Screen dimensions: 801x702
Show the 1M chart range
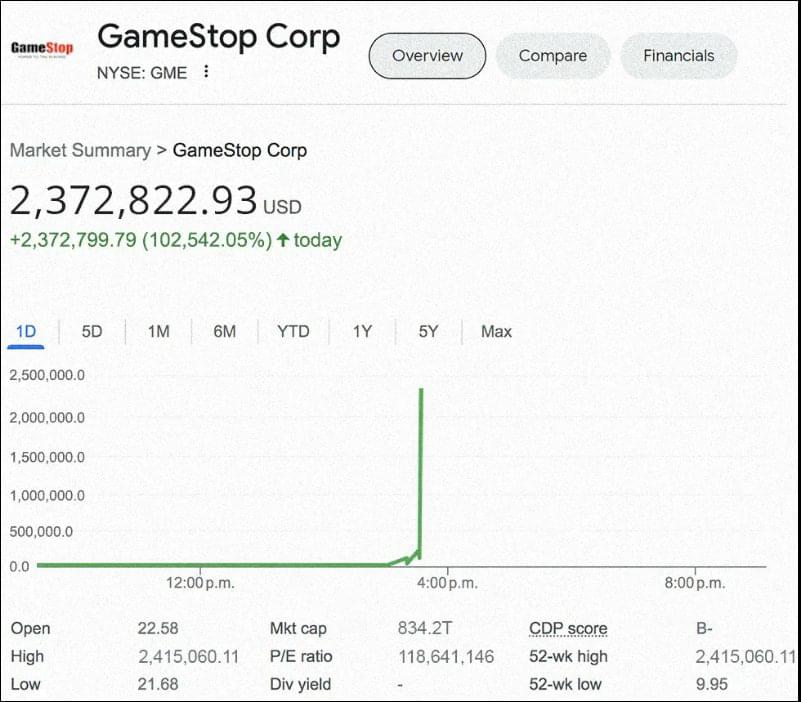[158, 332]
